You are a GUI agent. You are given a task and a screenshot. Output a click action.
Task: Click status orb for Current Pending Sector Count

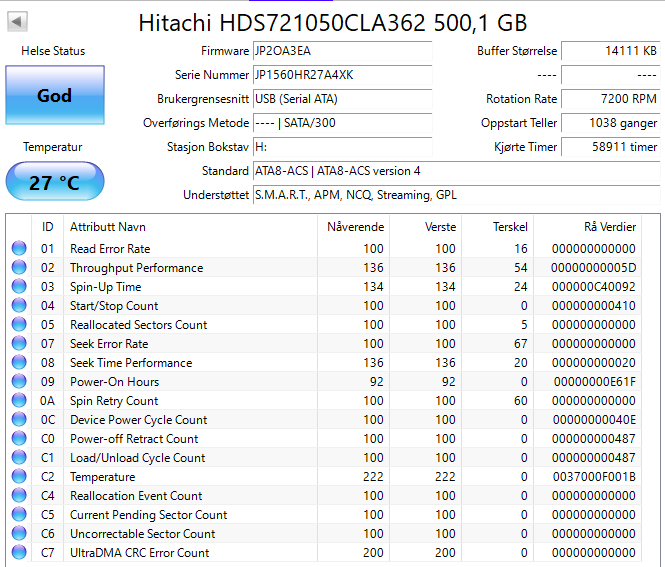point(19,514)
